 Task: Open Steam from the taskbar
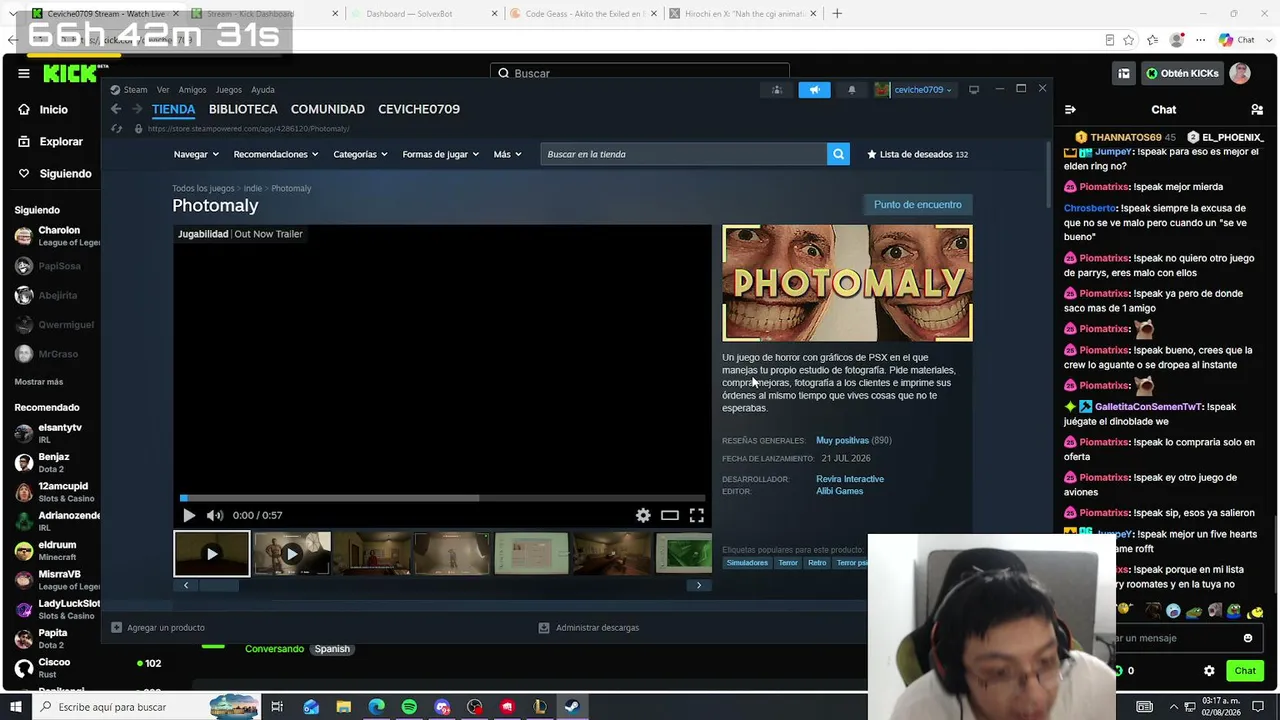click(571, 707)
